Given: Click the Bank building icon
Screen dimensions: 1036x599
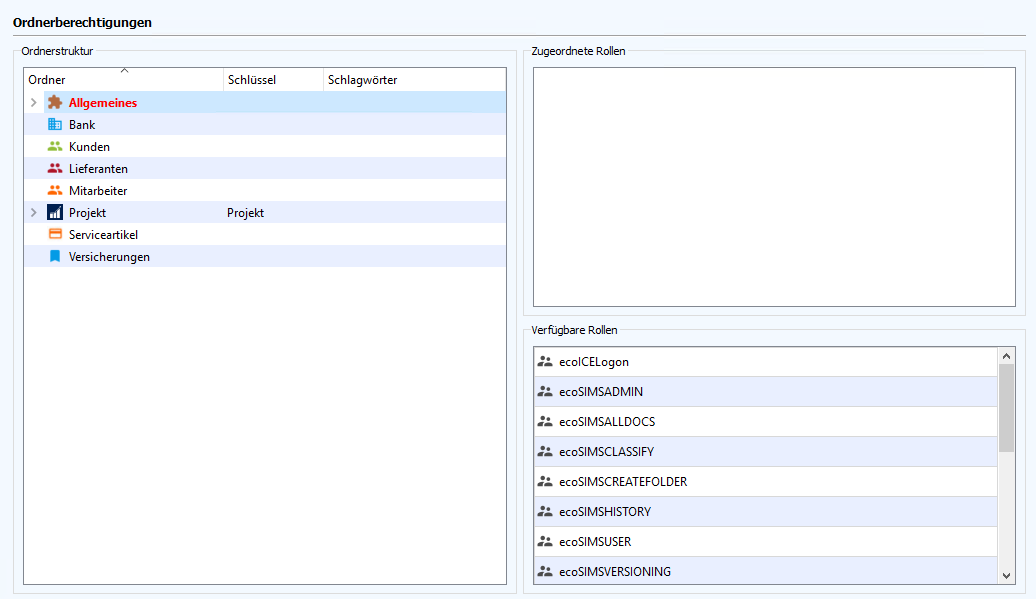Looking at the screenshot, I should [x=55, y=124].
